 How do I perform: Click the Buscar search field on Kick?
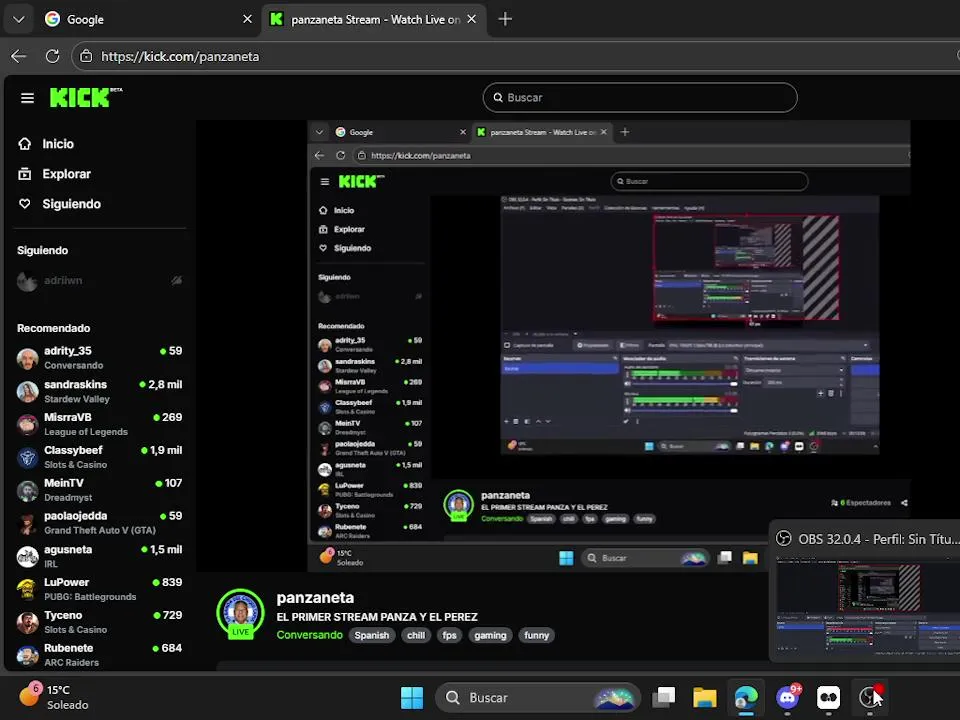[x=640, y=97]
